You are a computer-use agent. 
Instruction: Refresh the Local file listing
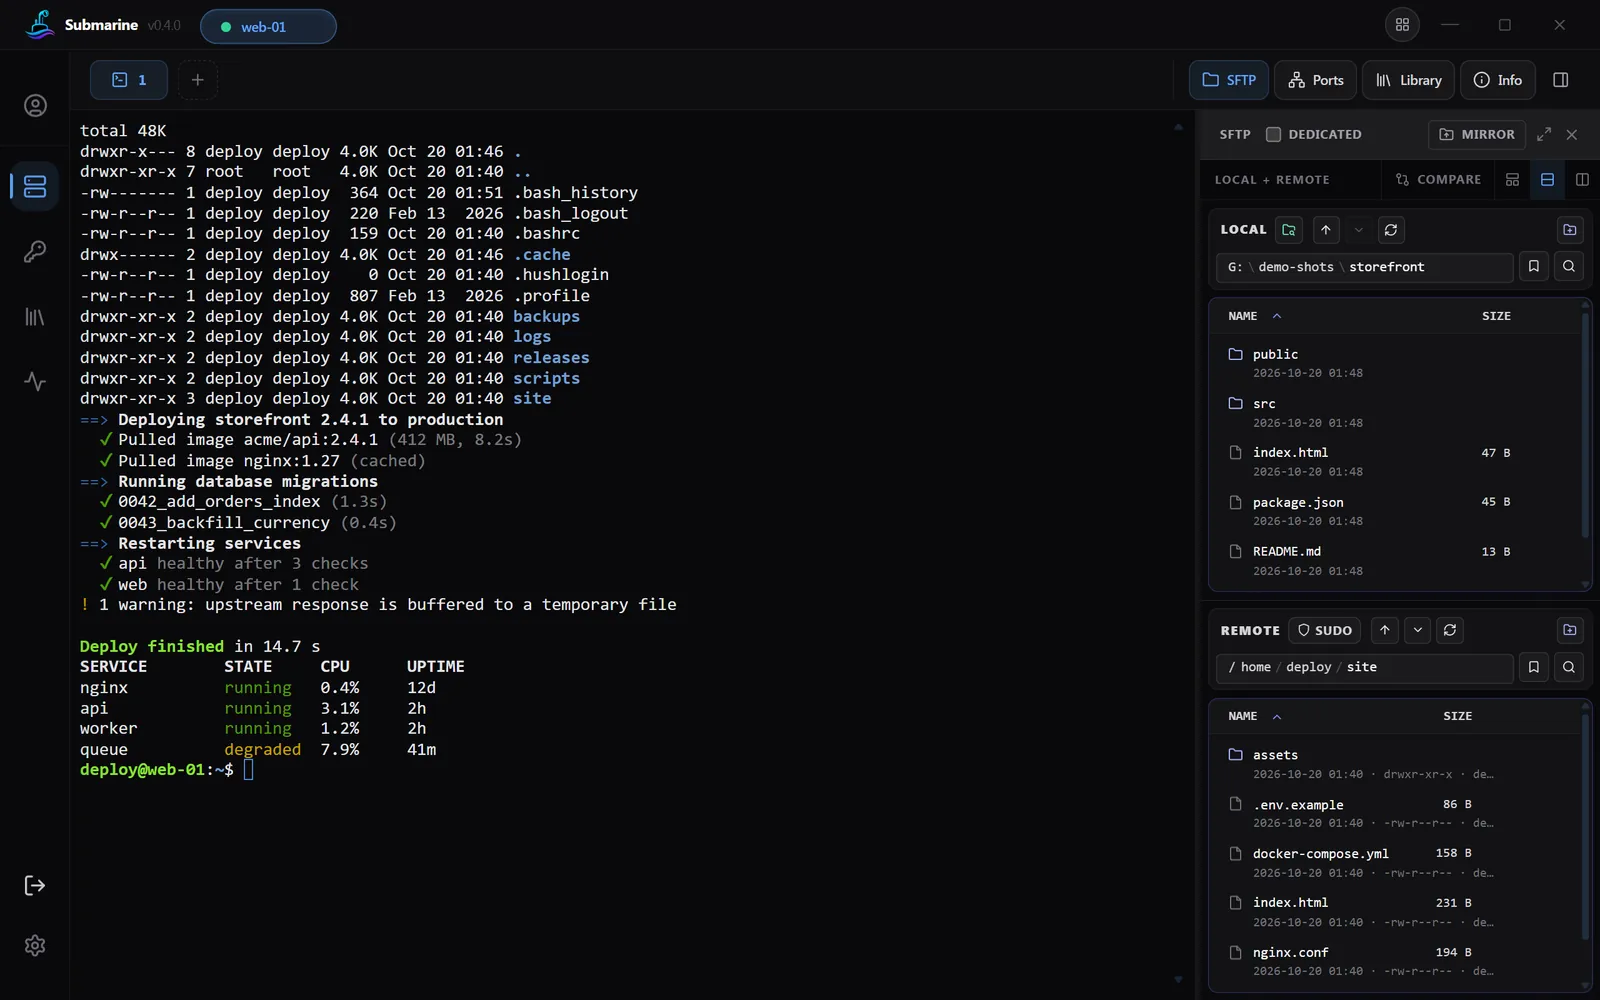click(1391, 230)
